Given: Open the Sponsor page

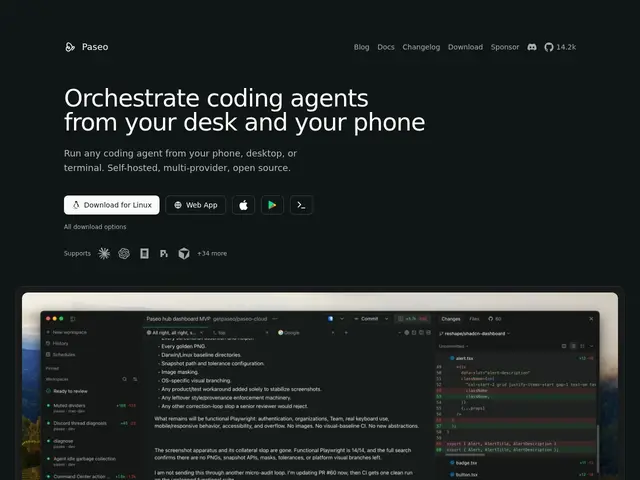Looking at the screenshot, I should (505, 47).
